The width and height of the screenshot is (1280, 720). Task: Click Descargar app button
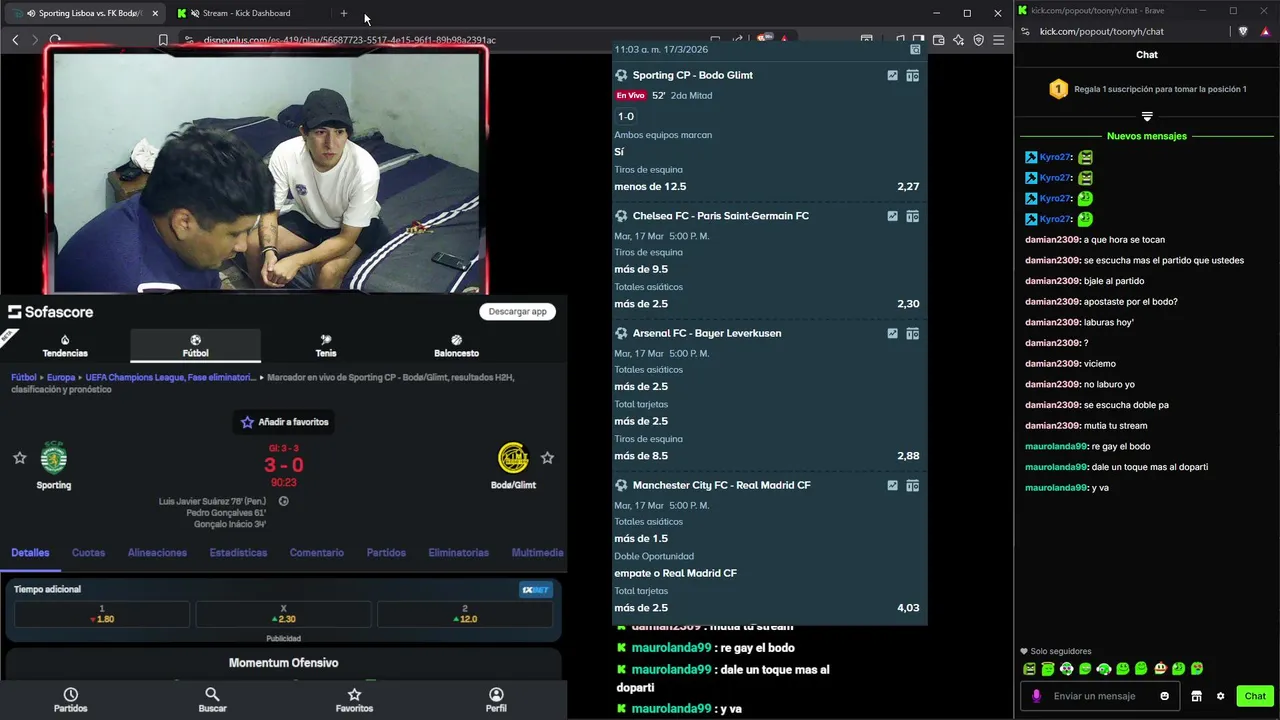(518, 311)
